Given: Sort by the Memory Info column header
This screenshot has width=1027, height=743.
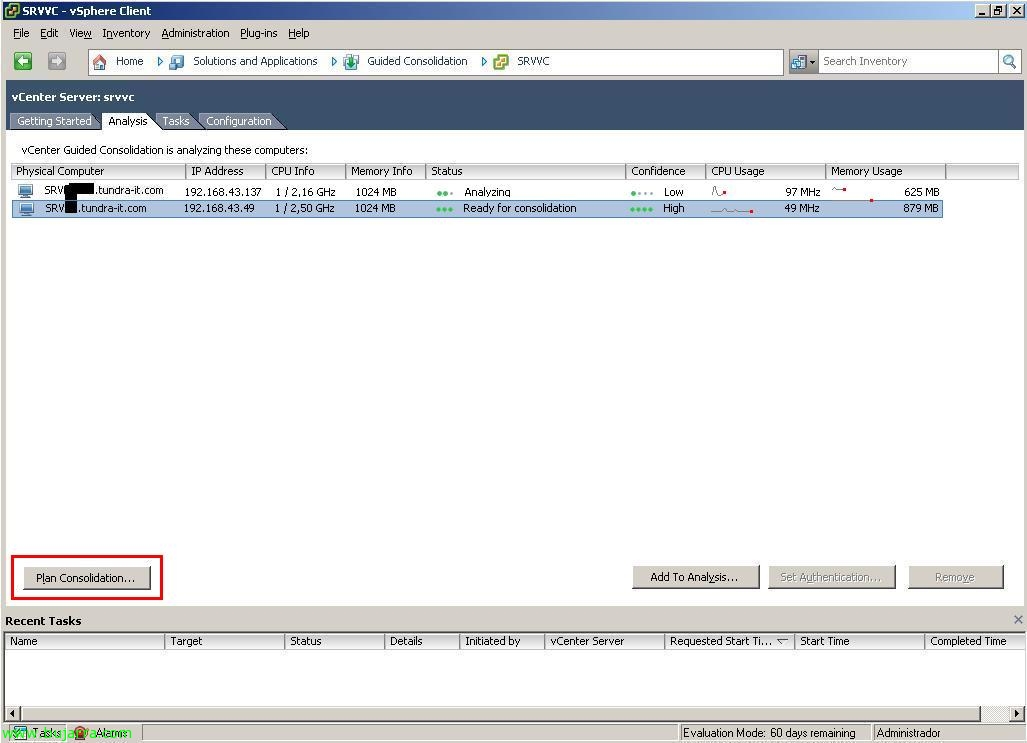Looking at the screenshot, I should click(x=385, y=171).
